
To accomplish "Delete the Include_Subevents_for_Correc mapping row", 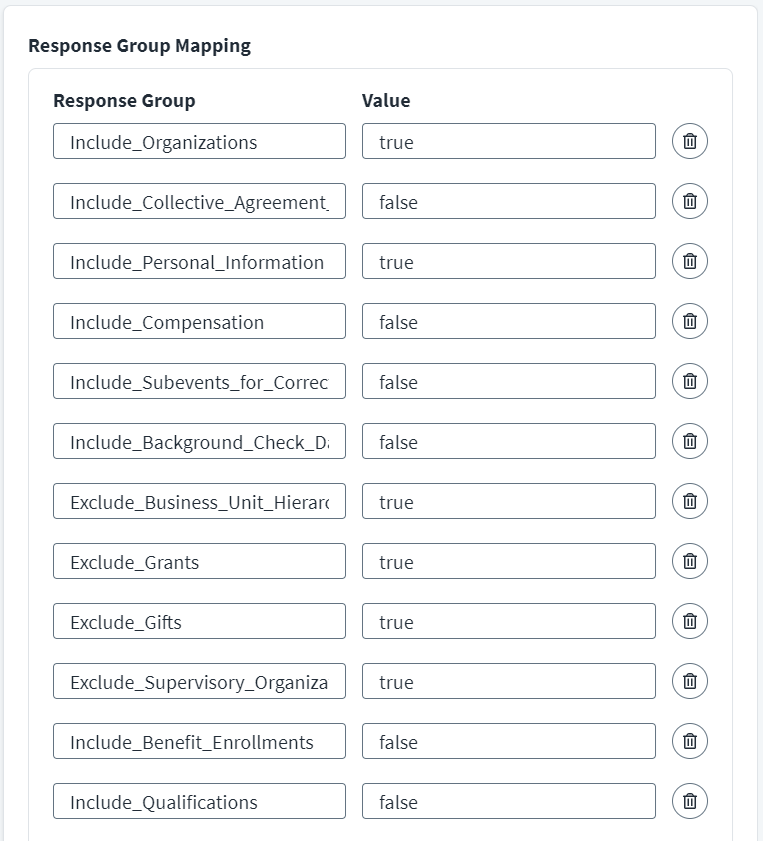I will click(689, 381).
